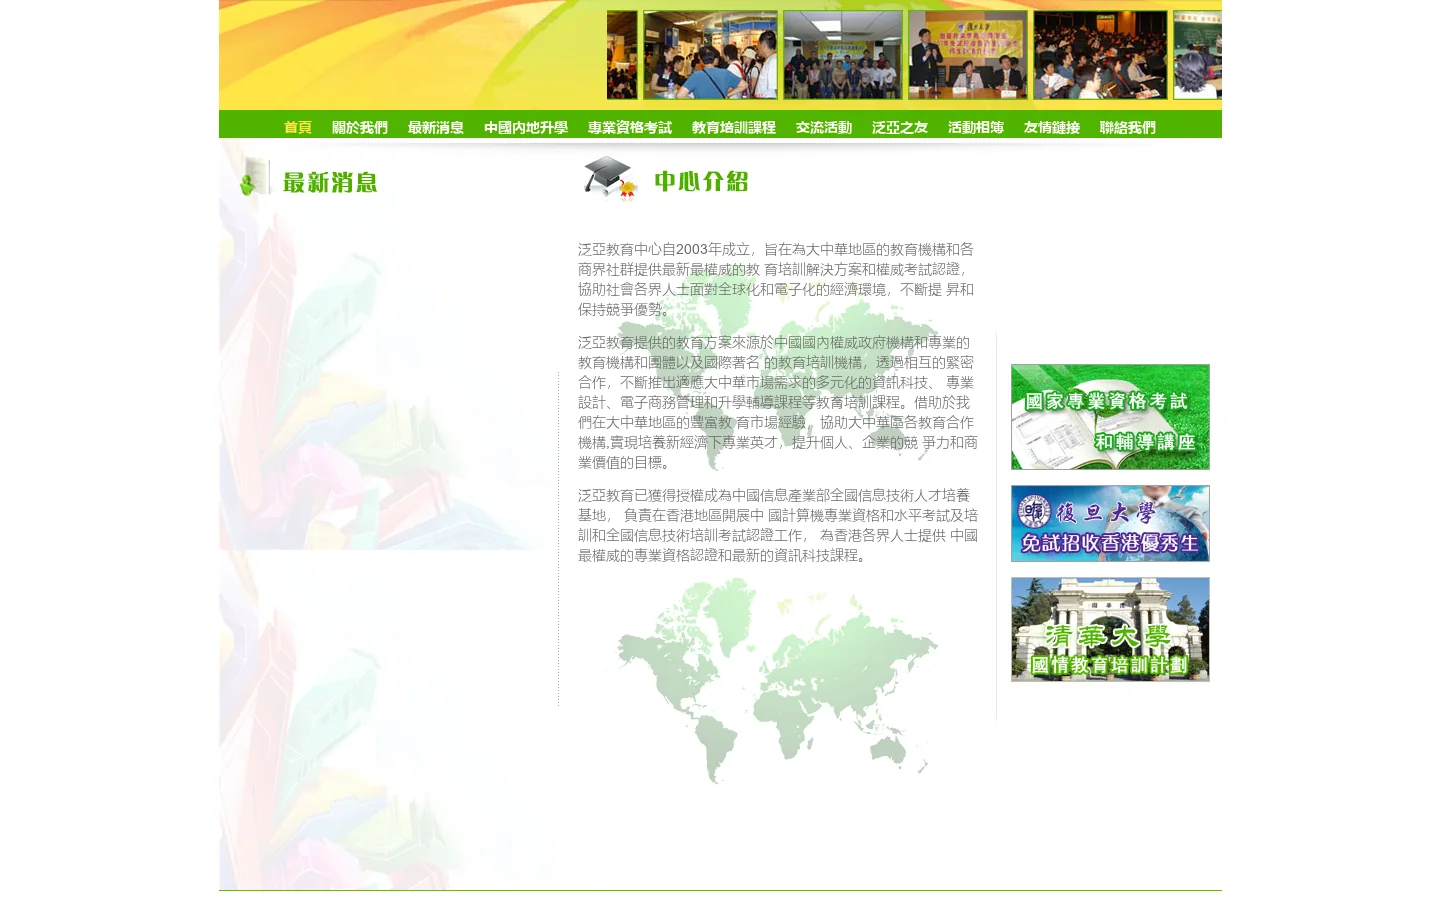
Task: Click the graduation cap icon beside 中心介紹
Action: click(x=610, y=178)
